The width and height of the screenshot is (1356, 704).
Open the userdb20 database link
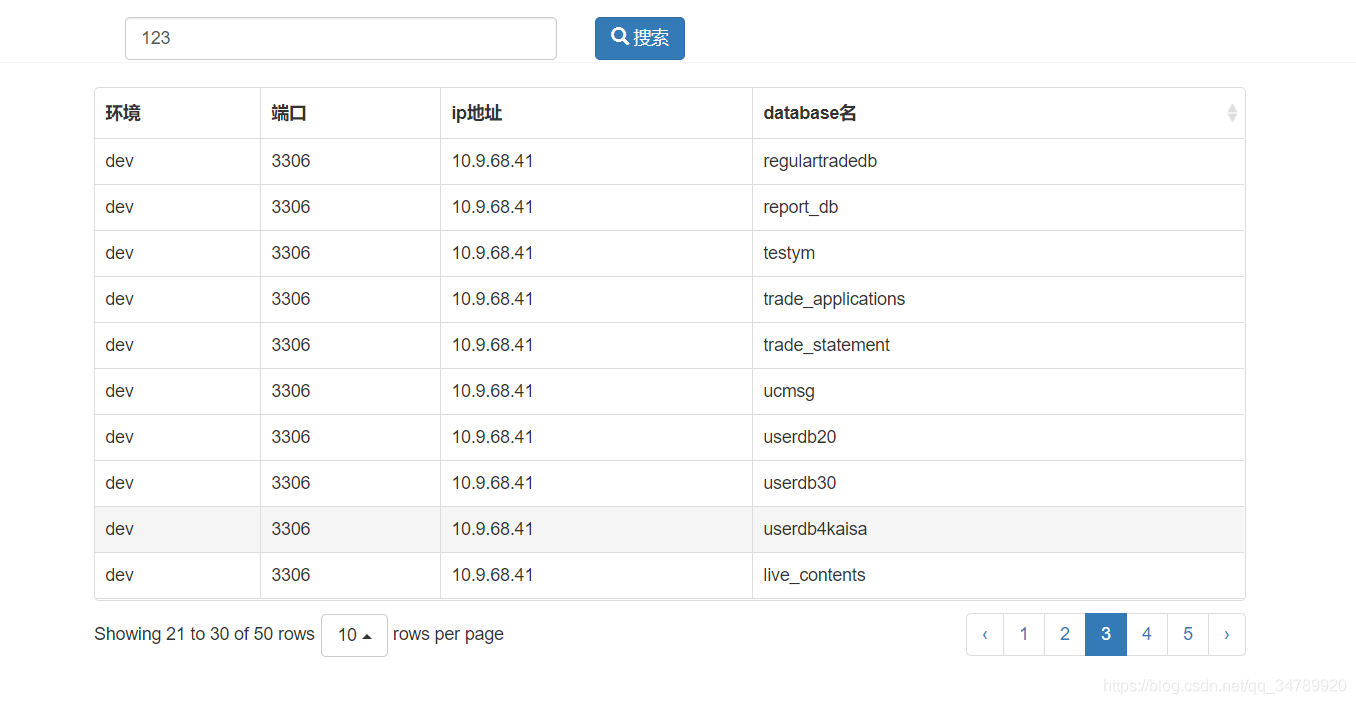[799, 437]
